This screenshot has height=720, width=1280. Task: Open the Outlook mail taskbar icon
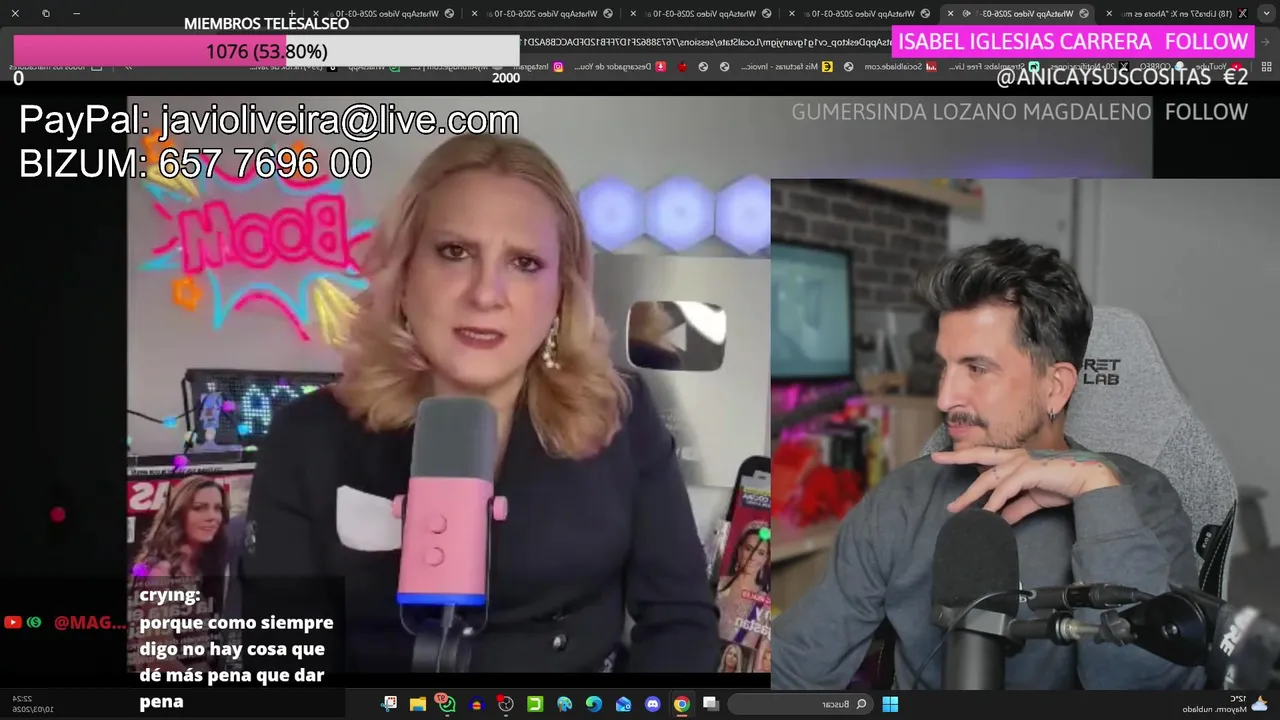[x=623, y=704]
